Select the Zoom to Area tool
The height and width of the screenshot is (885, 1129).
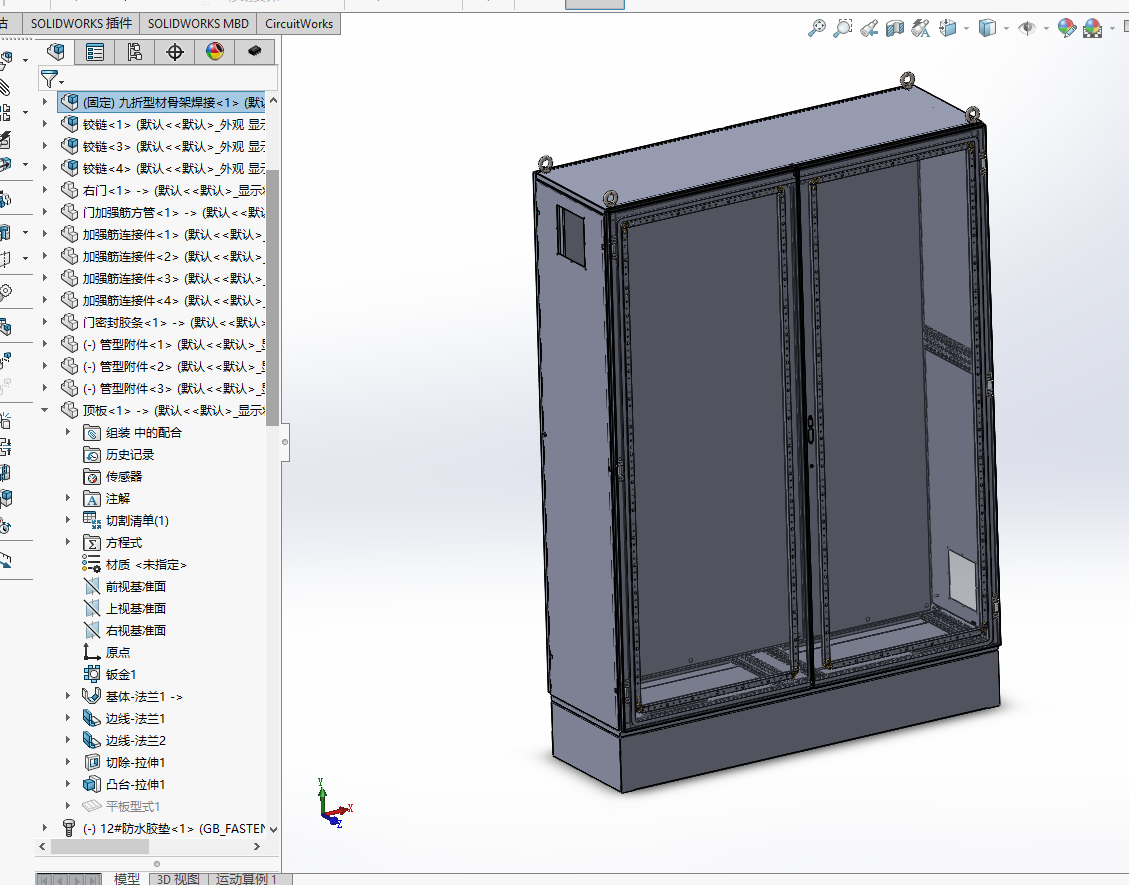[842, 28]
